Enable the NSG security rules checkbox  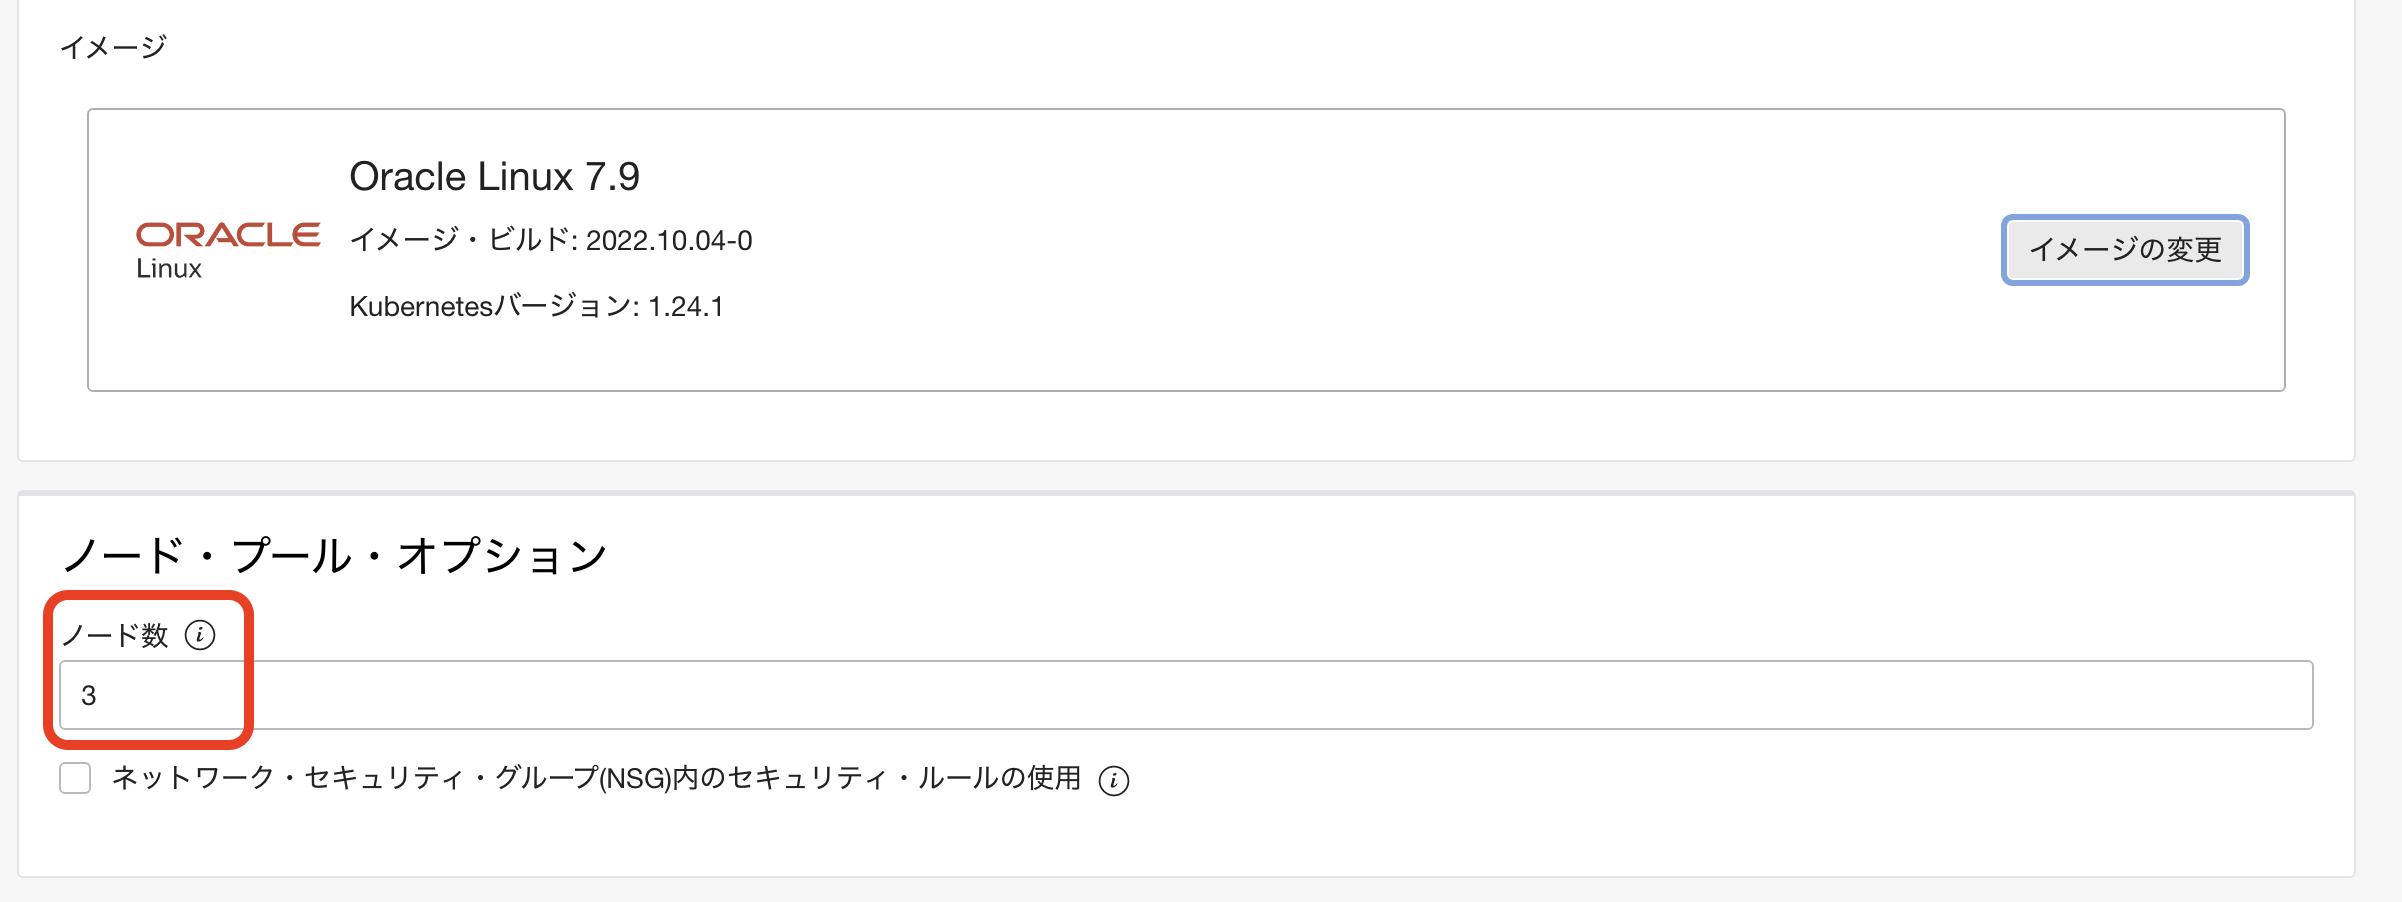pyautogui.click(x=75, y=778)
